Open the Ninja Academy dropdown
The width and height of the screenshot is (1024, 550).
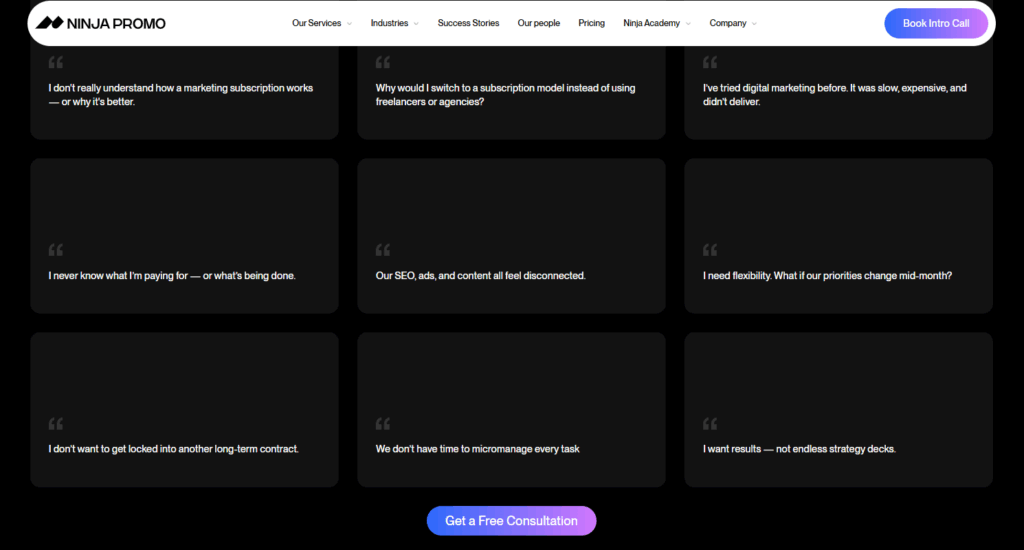click(x=656, y=23)
